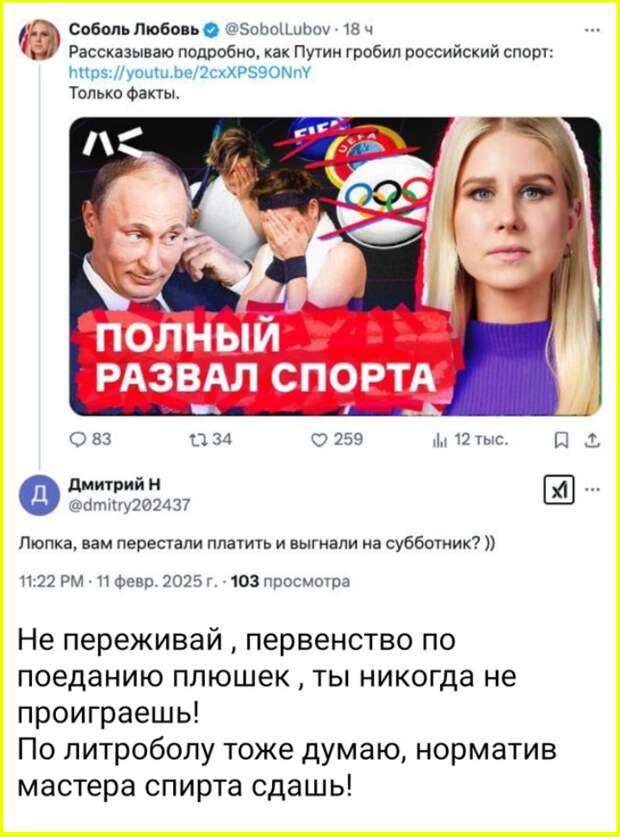Open the ПОЛНЫЙ РАЗВАЛ СПОРТА video thumbnail
The height and width of the screenshot is (837, 620).
click(335, 266)
